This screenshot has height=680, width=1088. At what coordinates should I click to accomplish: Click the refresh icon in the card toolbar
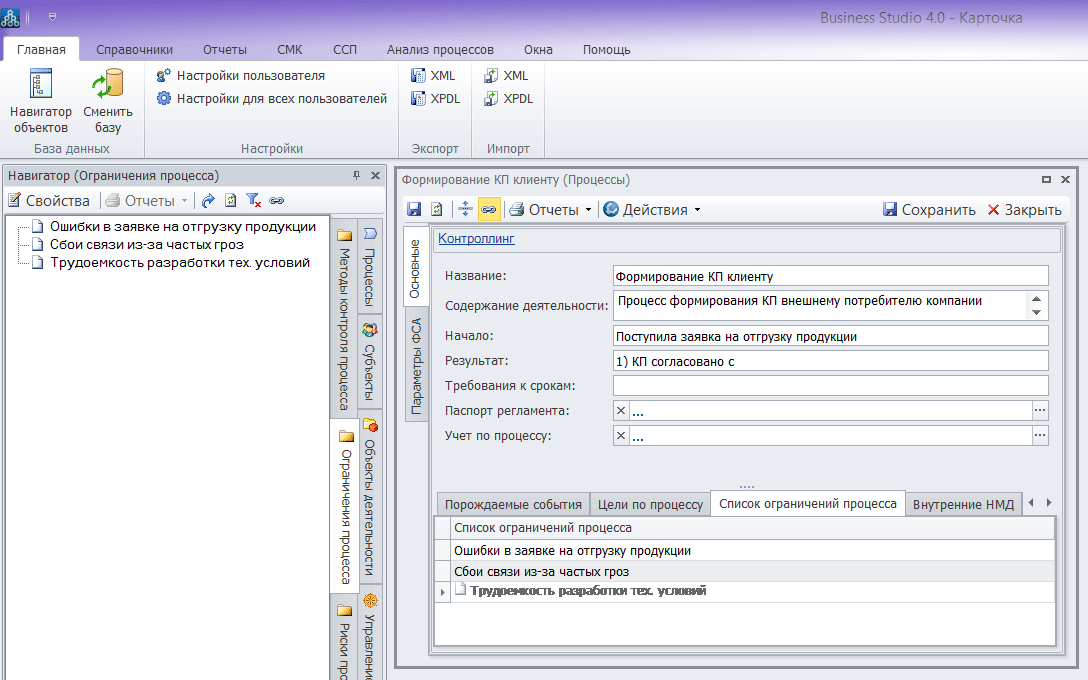(437, 210)
